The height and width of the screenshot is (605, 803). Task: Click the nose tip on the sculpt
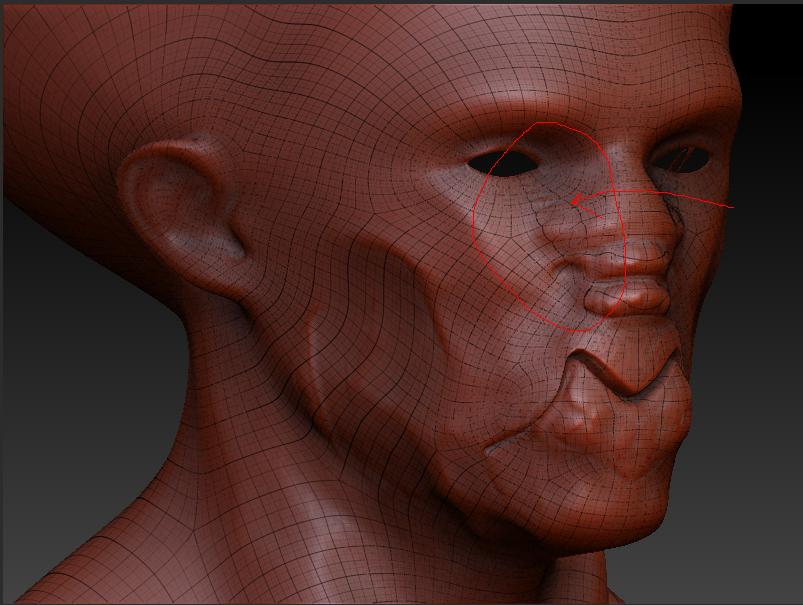click(x=629, y=299)
